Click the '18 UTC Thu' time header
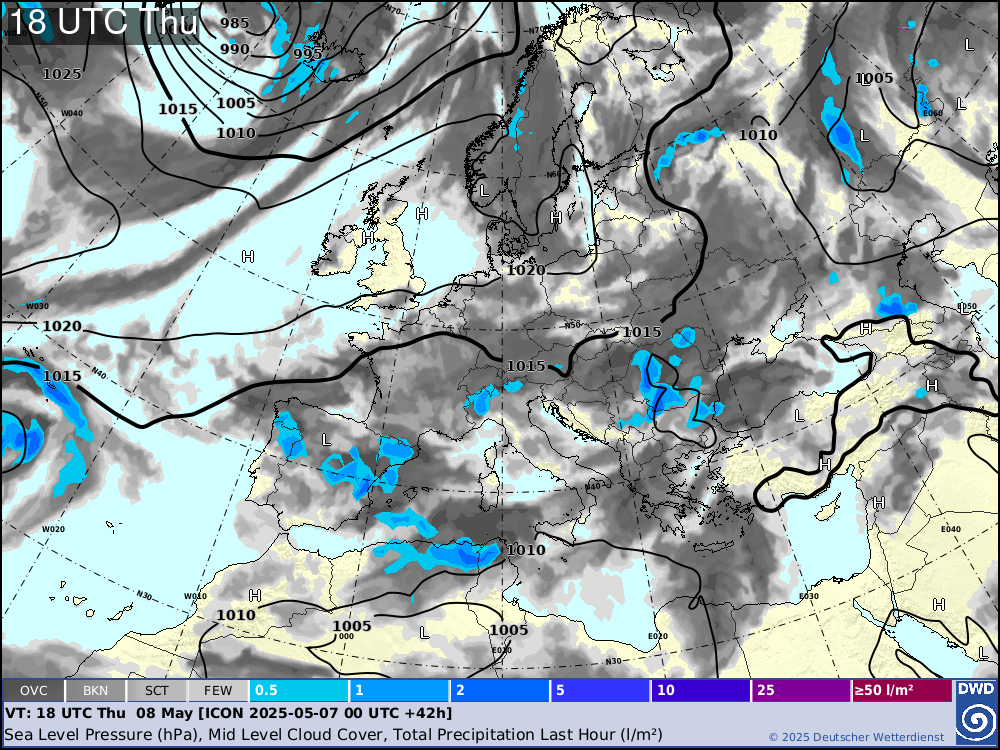The height and width of the screenshot is (750, 1000). tap(104, 22)
